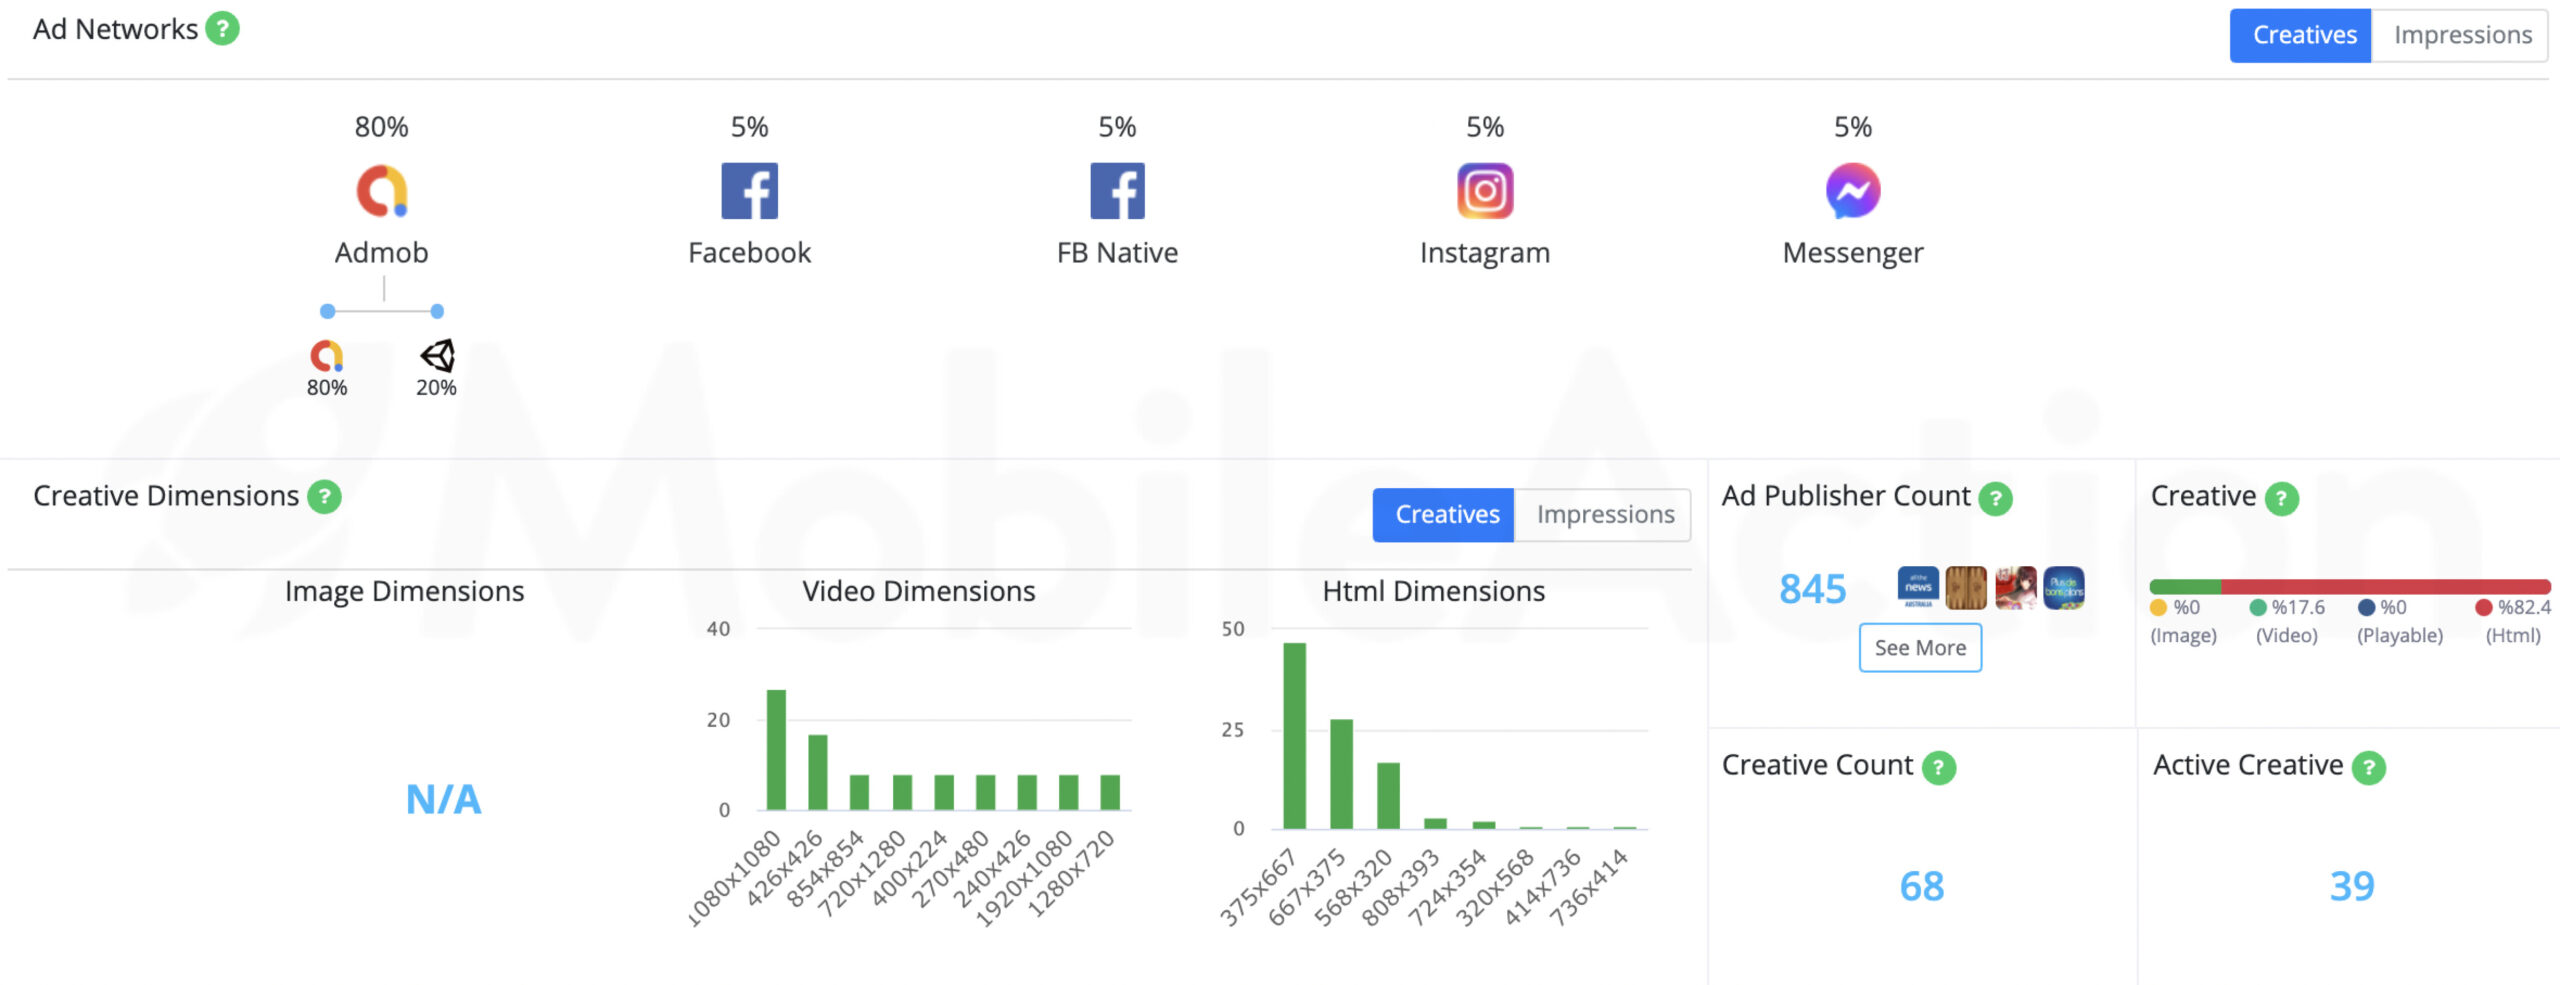Viewport: 2560px width, 985px height.
Task: Open the rightmost blue publisher app icon
Action: pos(2064,587)
